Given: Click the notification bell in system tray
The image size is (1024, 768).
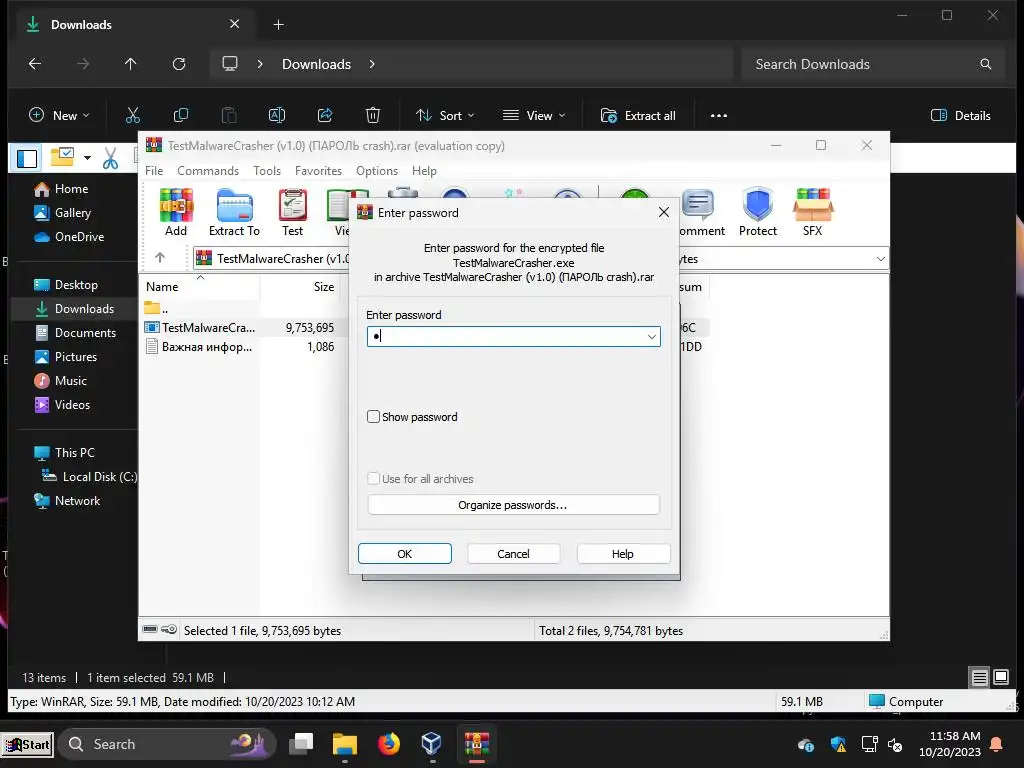Looking at the screenshot, I should (997, 744).
